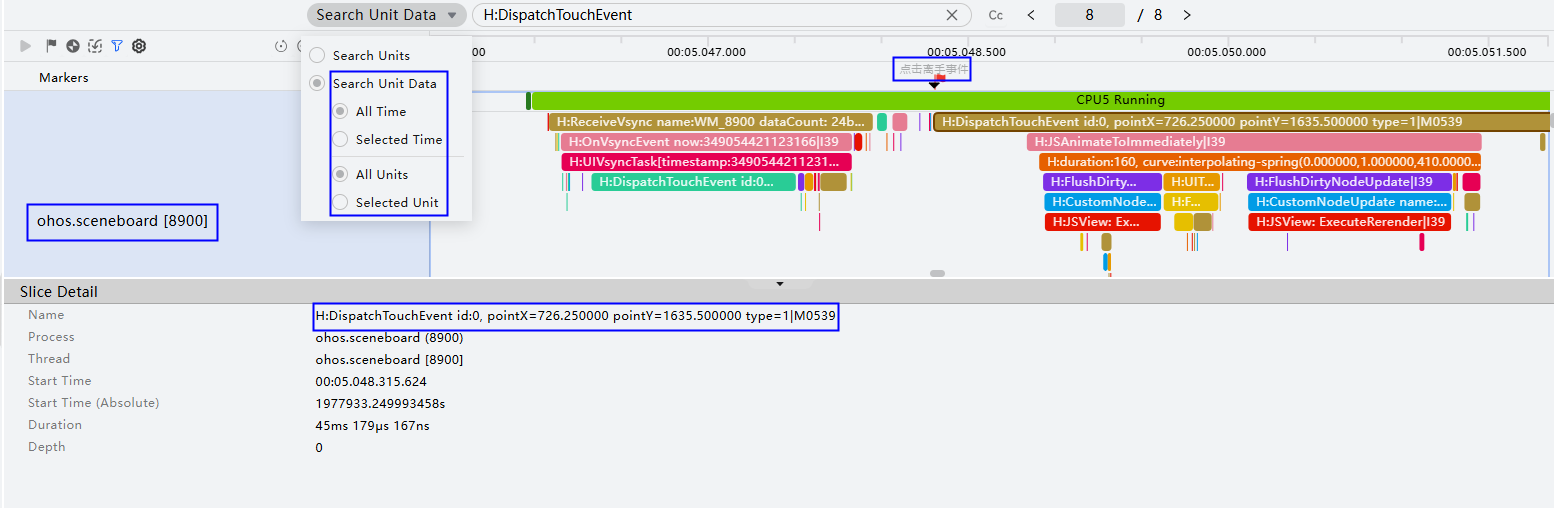The image size is (1554, 508).
Task: Click the black triangle marker below the flag
Action: (934, 85)
